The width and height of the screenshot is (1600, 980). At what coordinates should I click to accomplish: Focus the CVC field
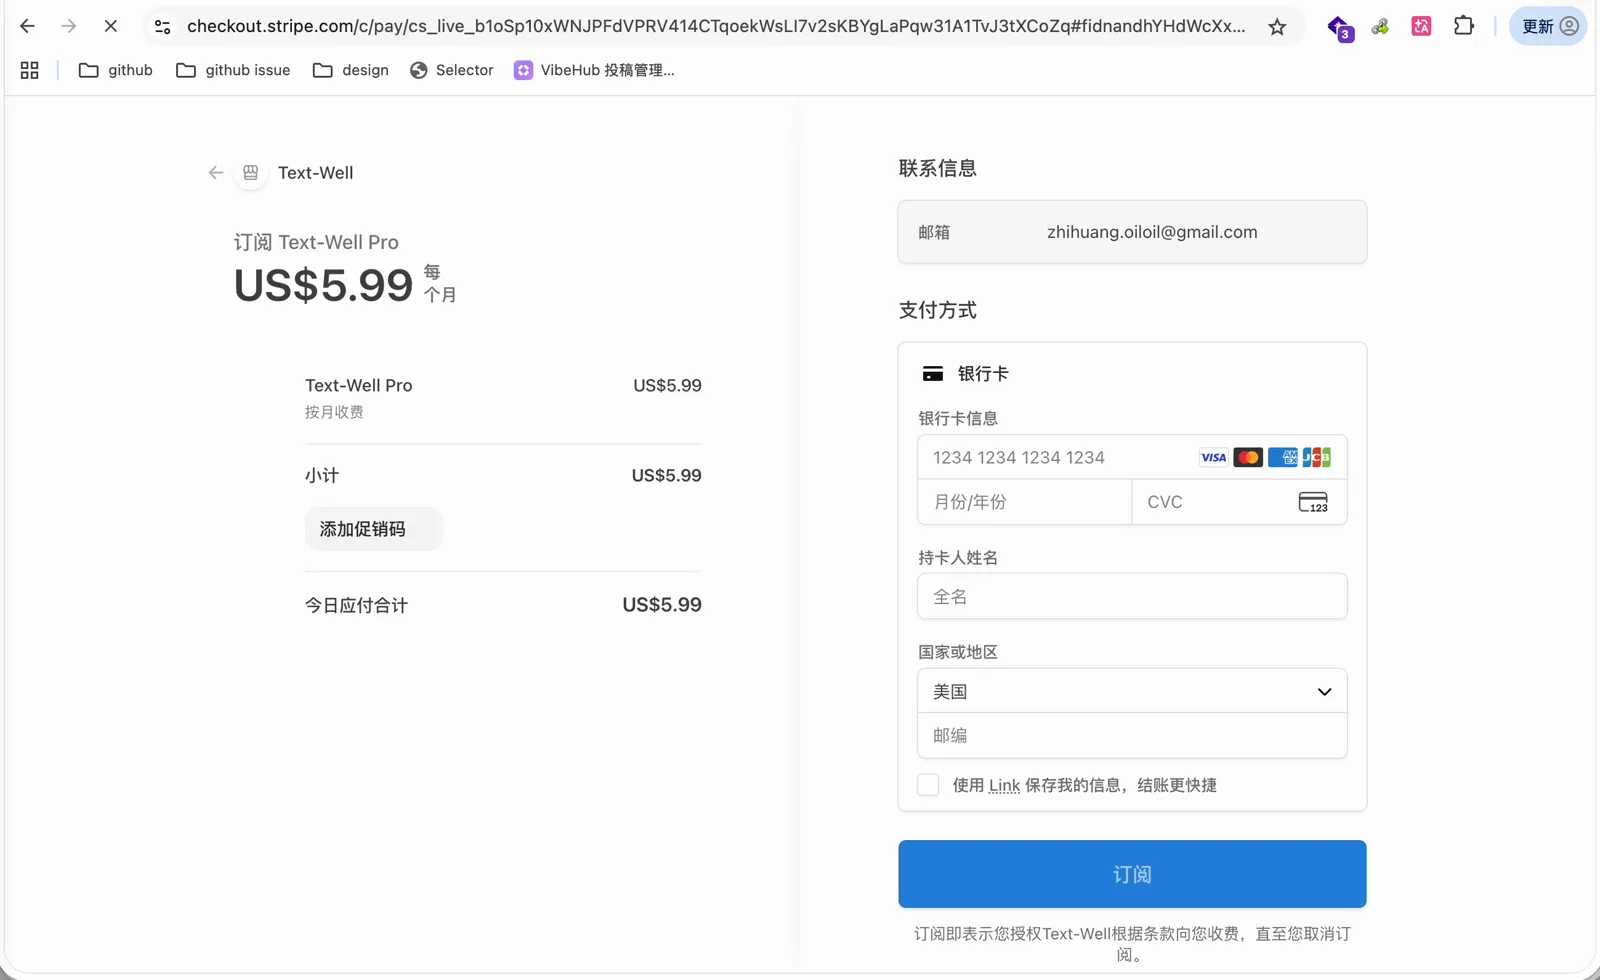[x=1239, y=502]
